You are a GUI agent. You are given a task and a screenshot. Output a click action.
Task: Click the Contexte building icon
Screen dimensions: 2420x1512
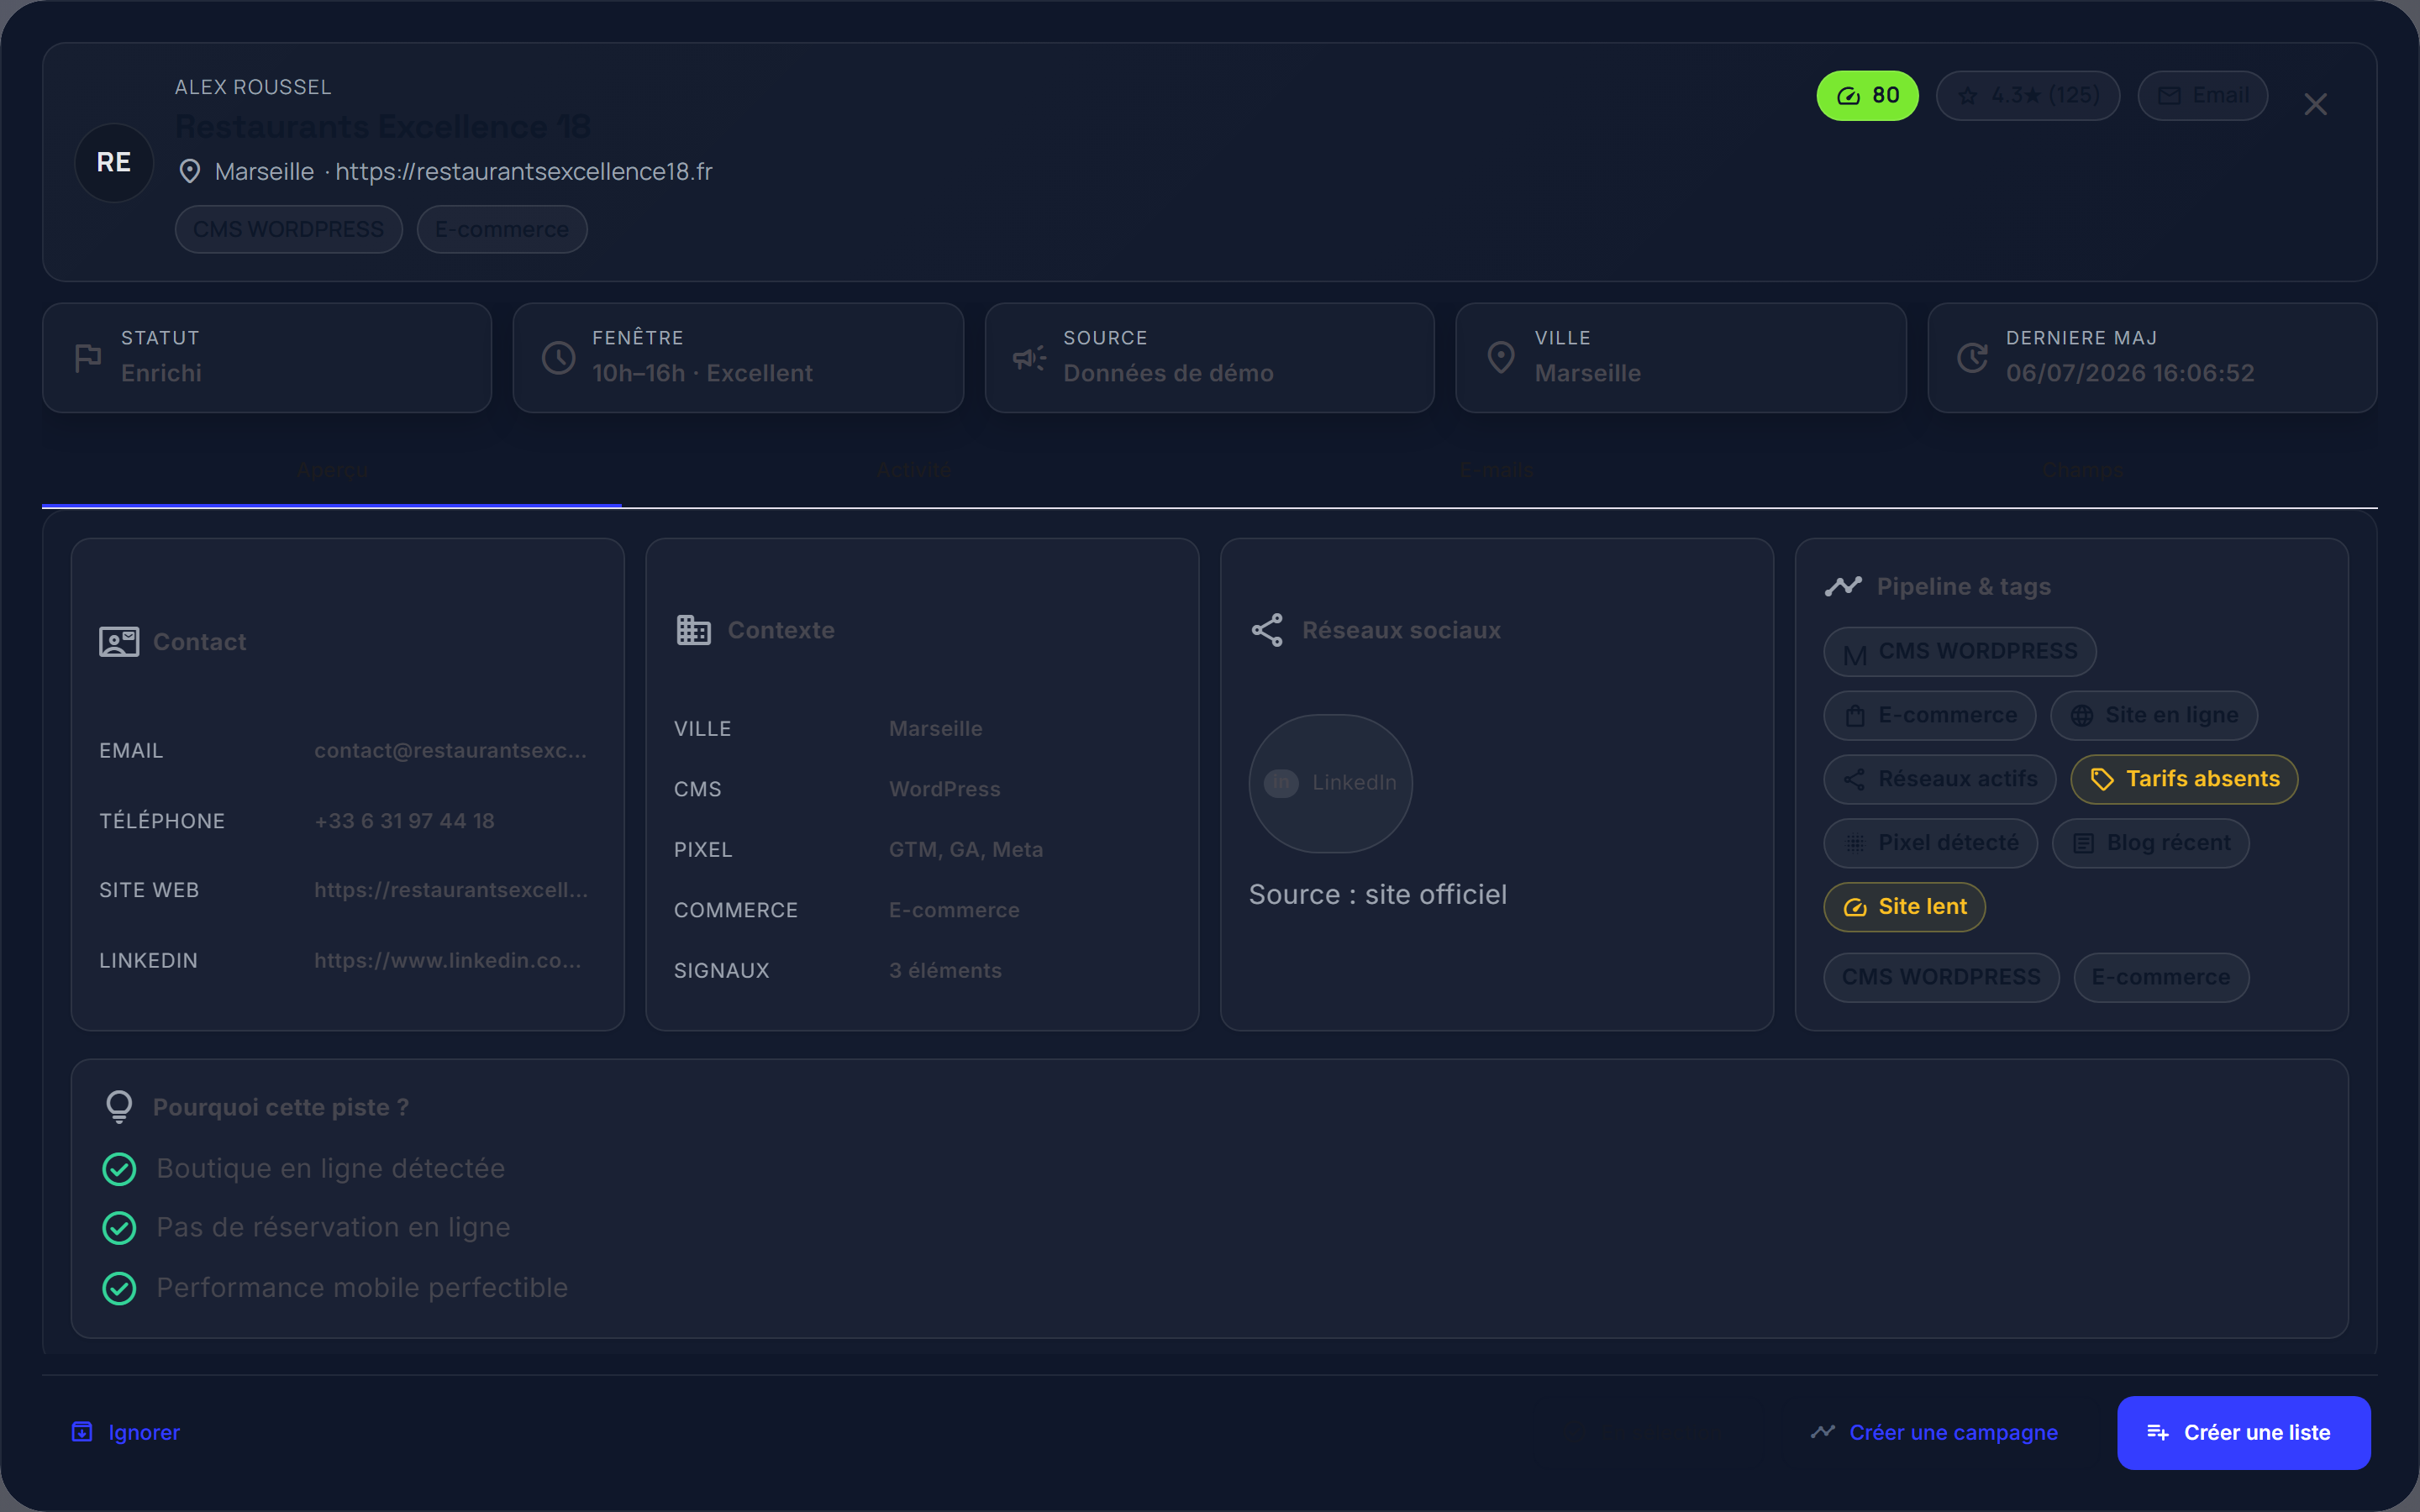pyautogui.click(x=693, y=630)
